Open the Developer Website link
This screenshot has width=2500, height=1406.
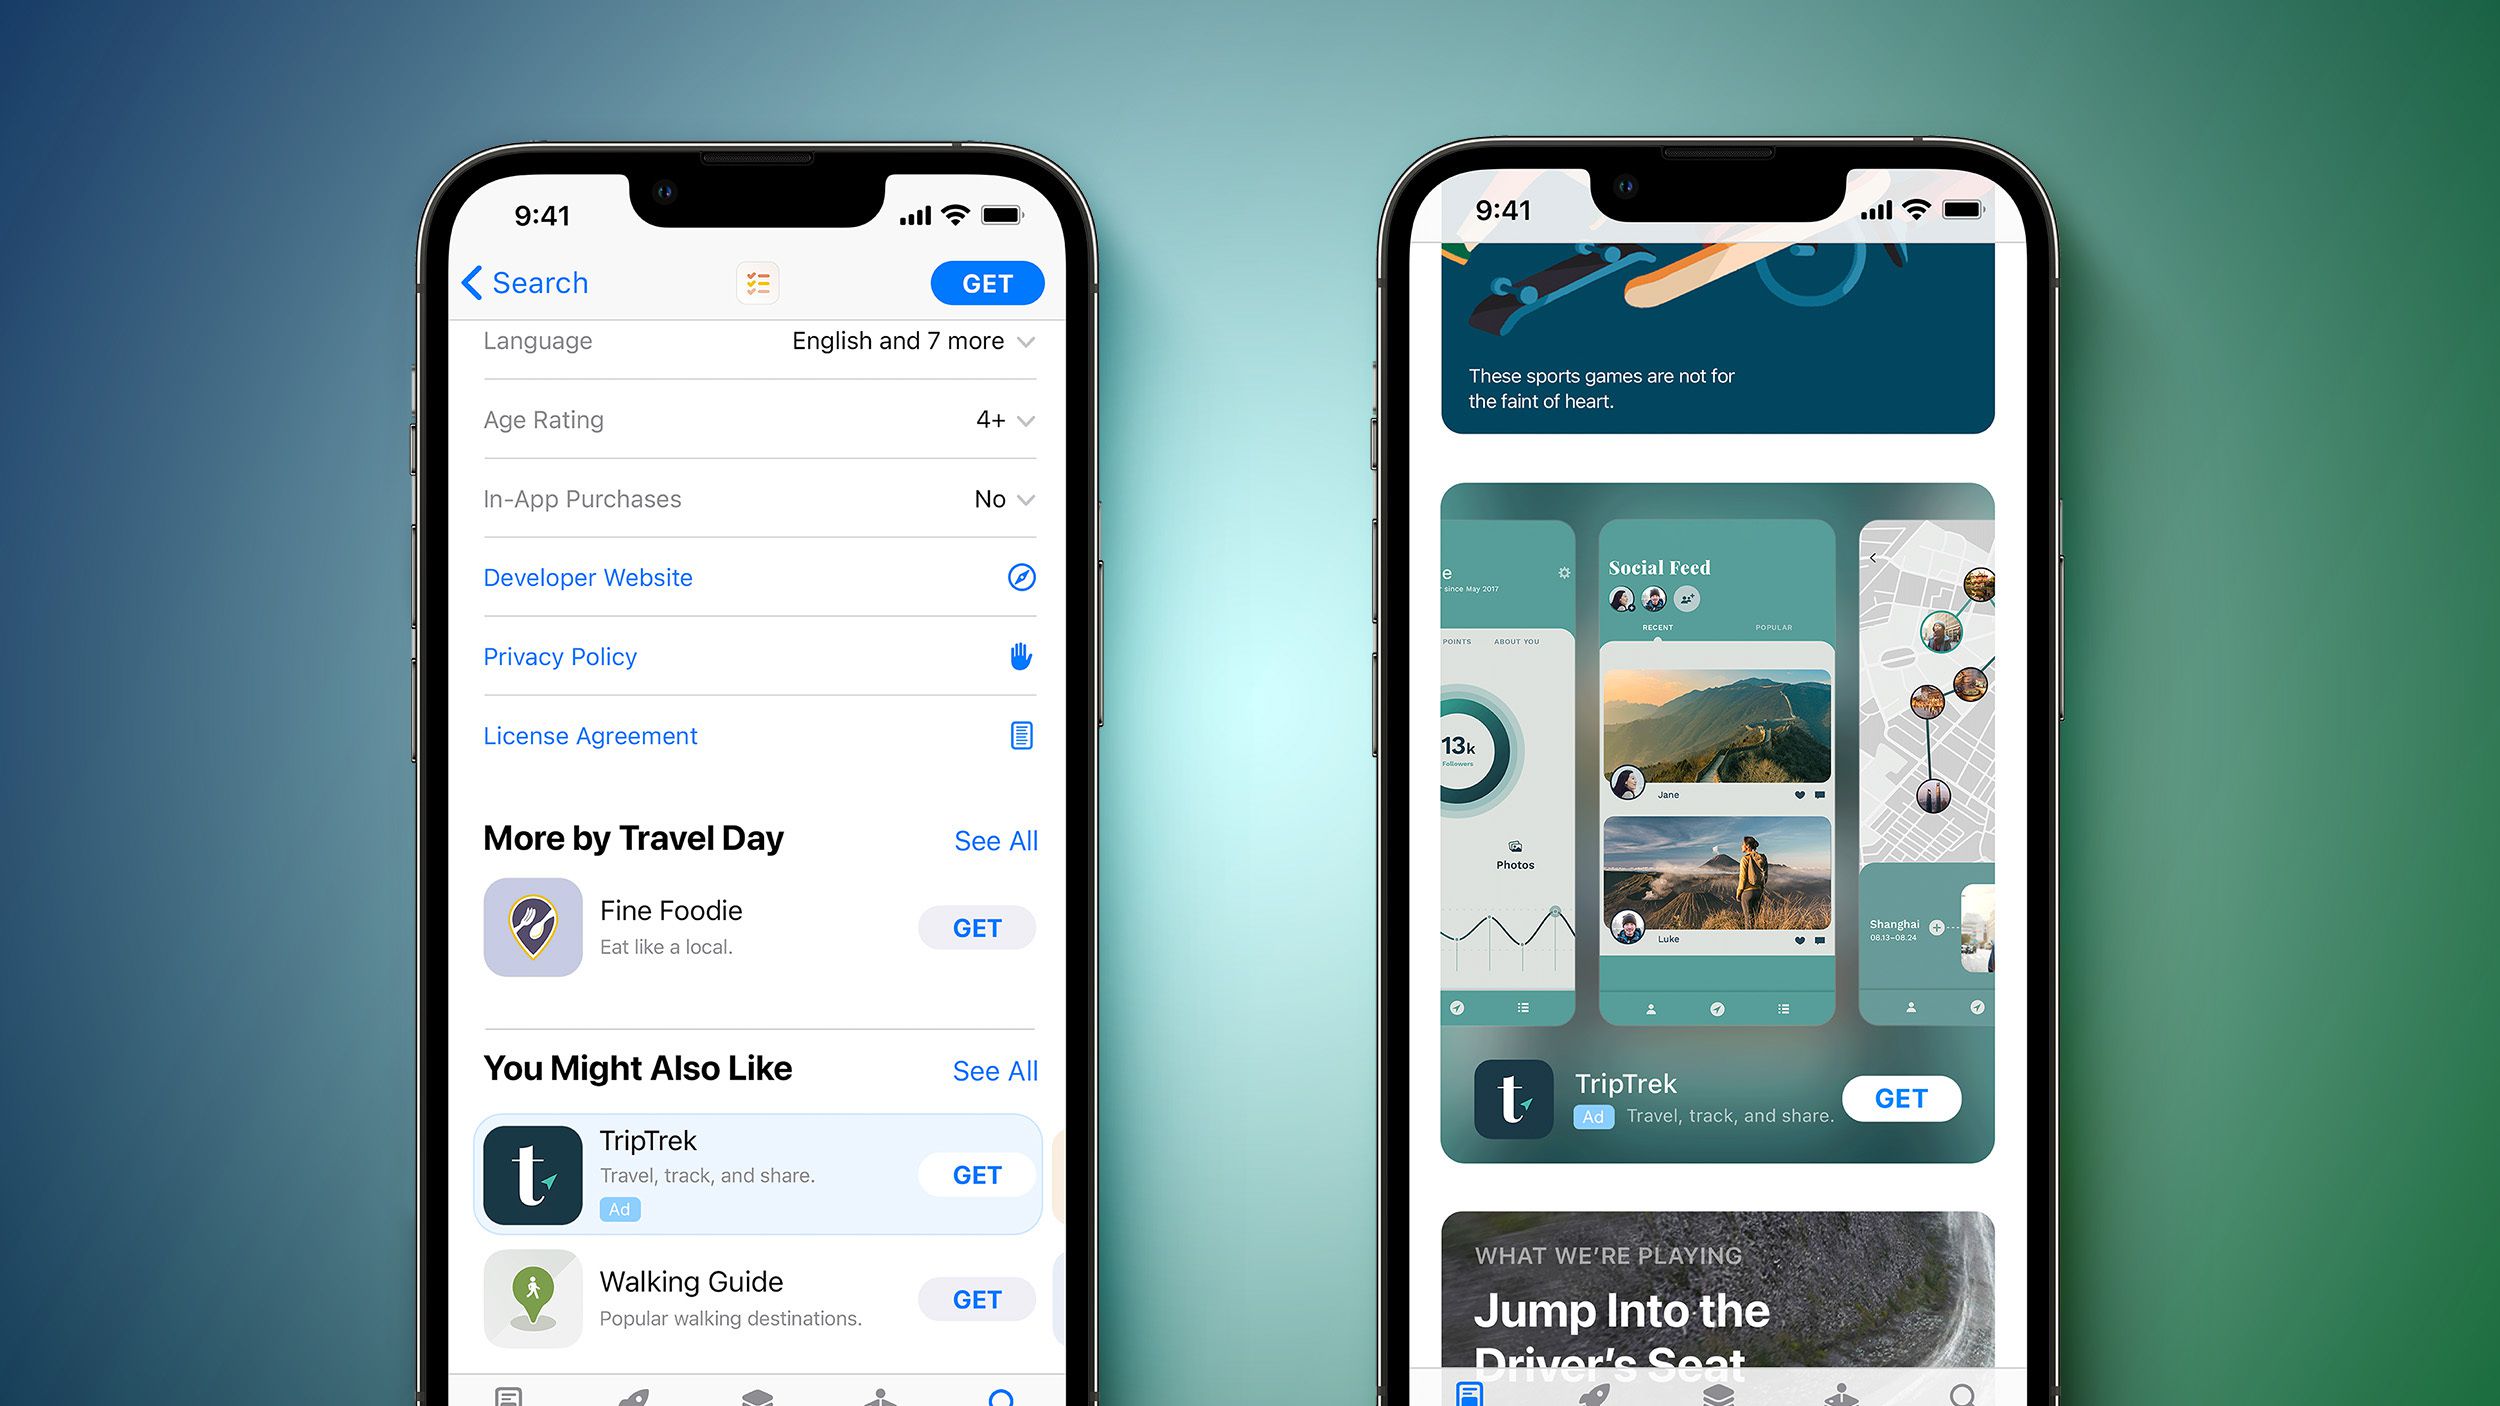pyautogui.click(x=587, y=575)
